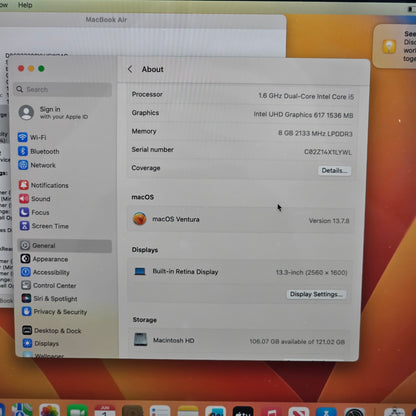Open Music from the Dock
The image size is (416, 416).
pyautogui.click(x=271, y=412)
